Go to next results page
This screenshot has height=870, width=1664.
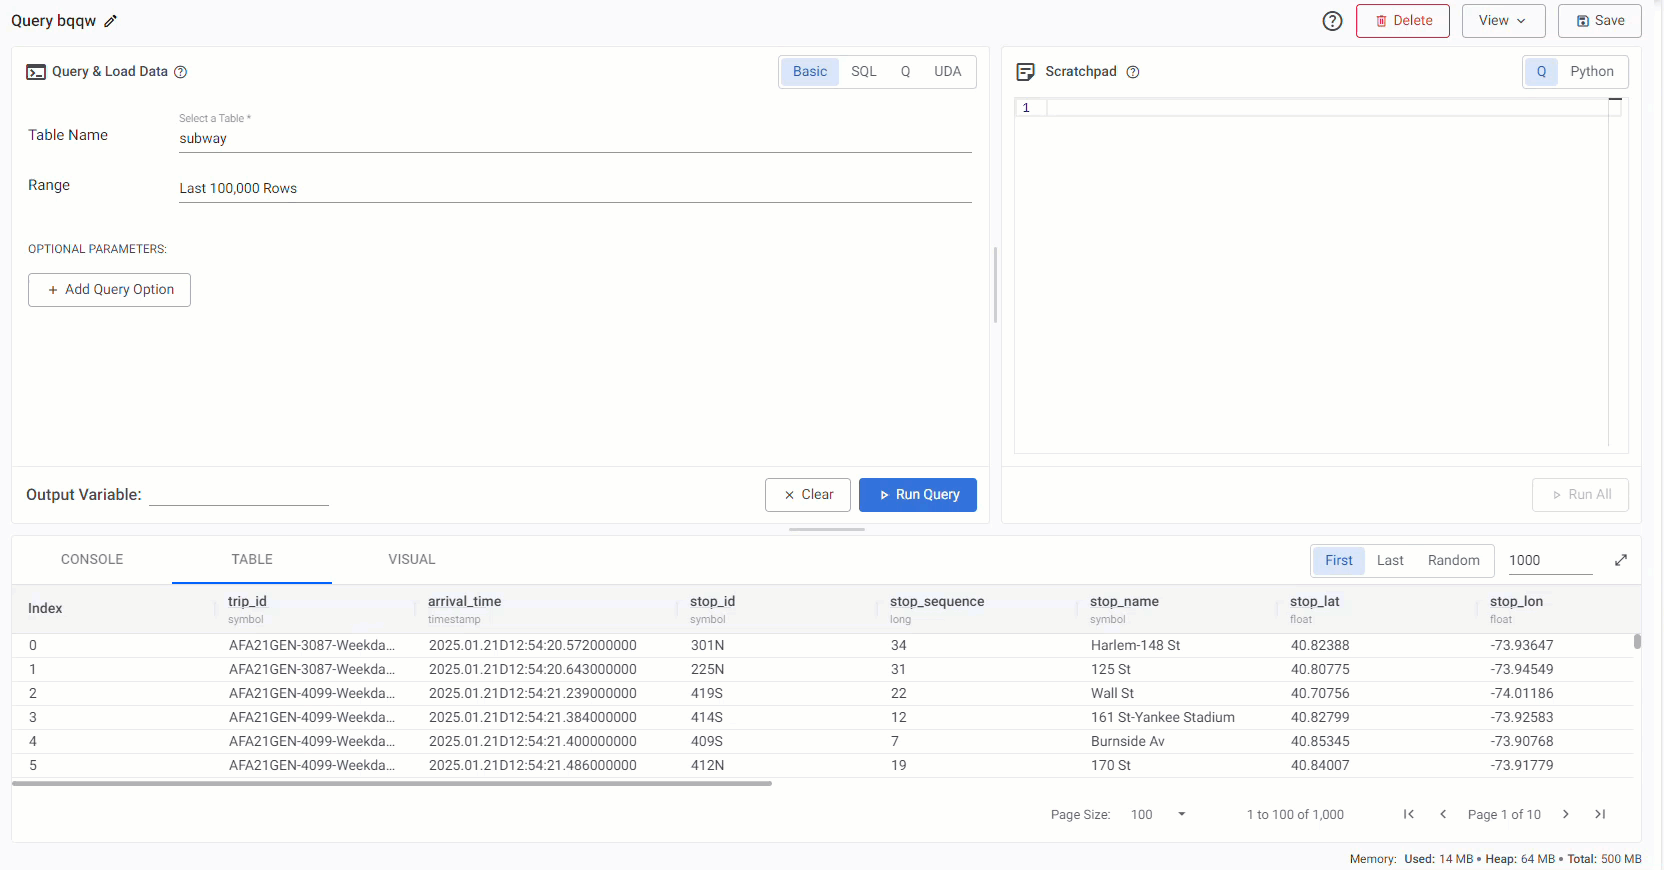click(1566, 814)
